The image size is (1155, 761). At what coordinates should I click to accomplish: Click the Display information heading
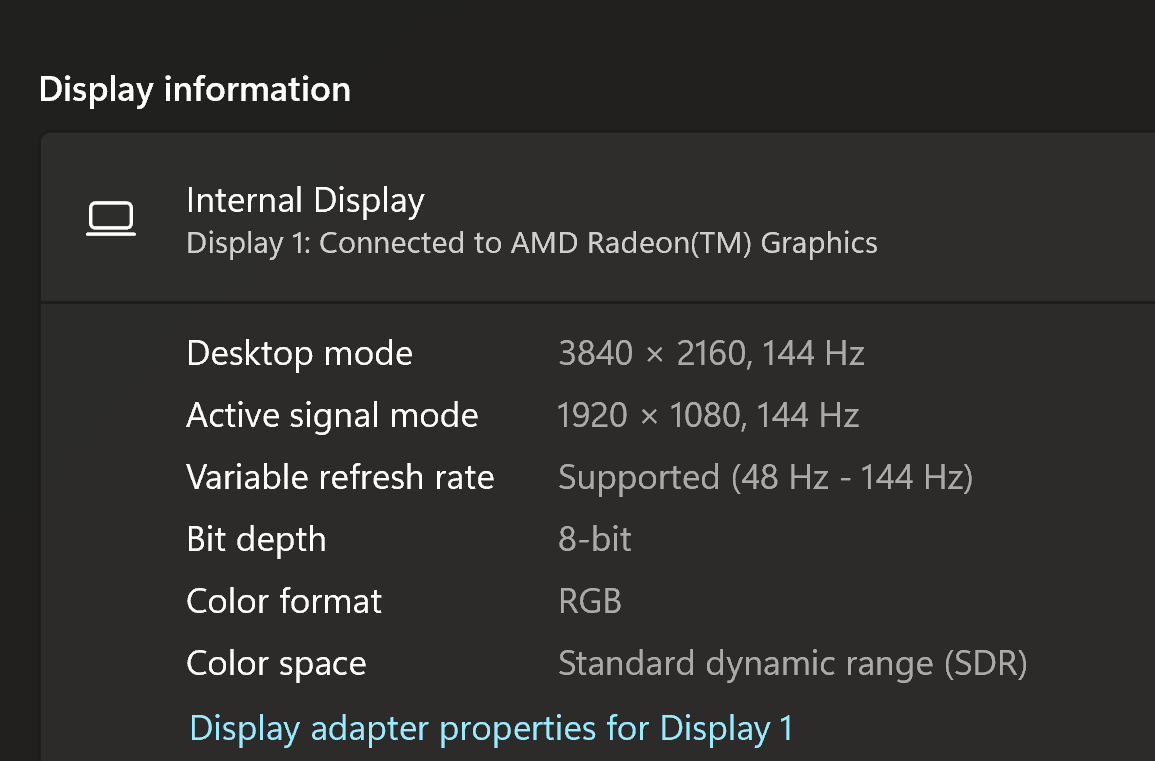[x=194, y=89]
